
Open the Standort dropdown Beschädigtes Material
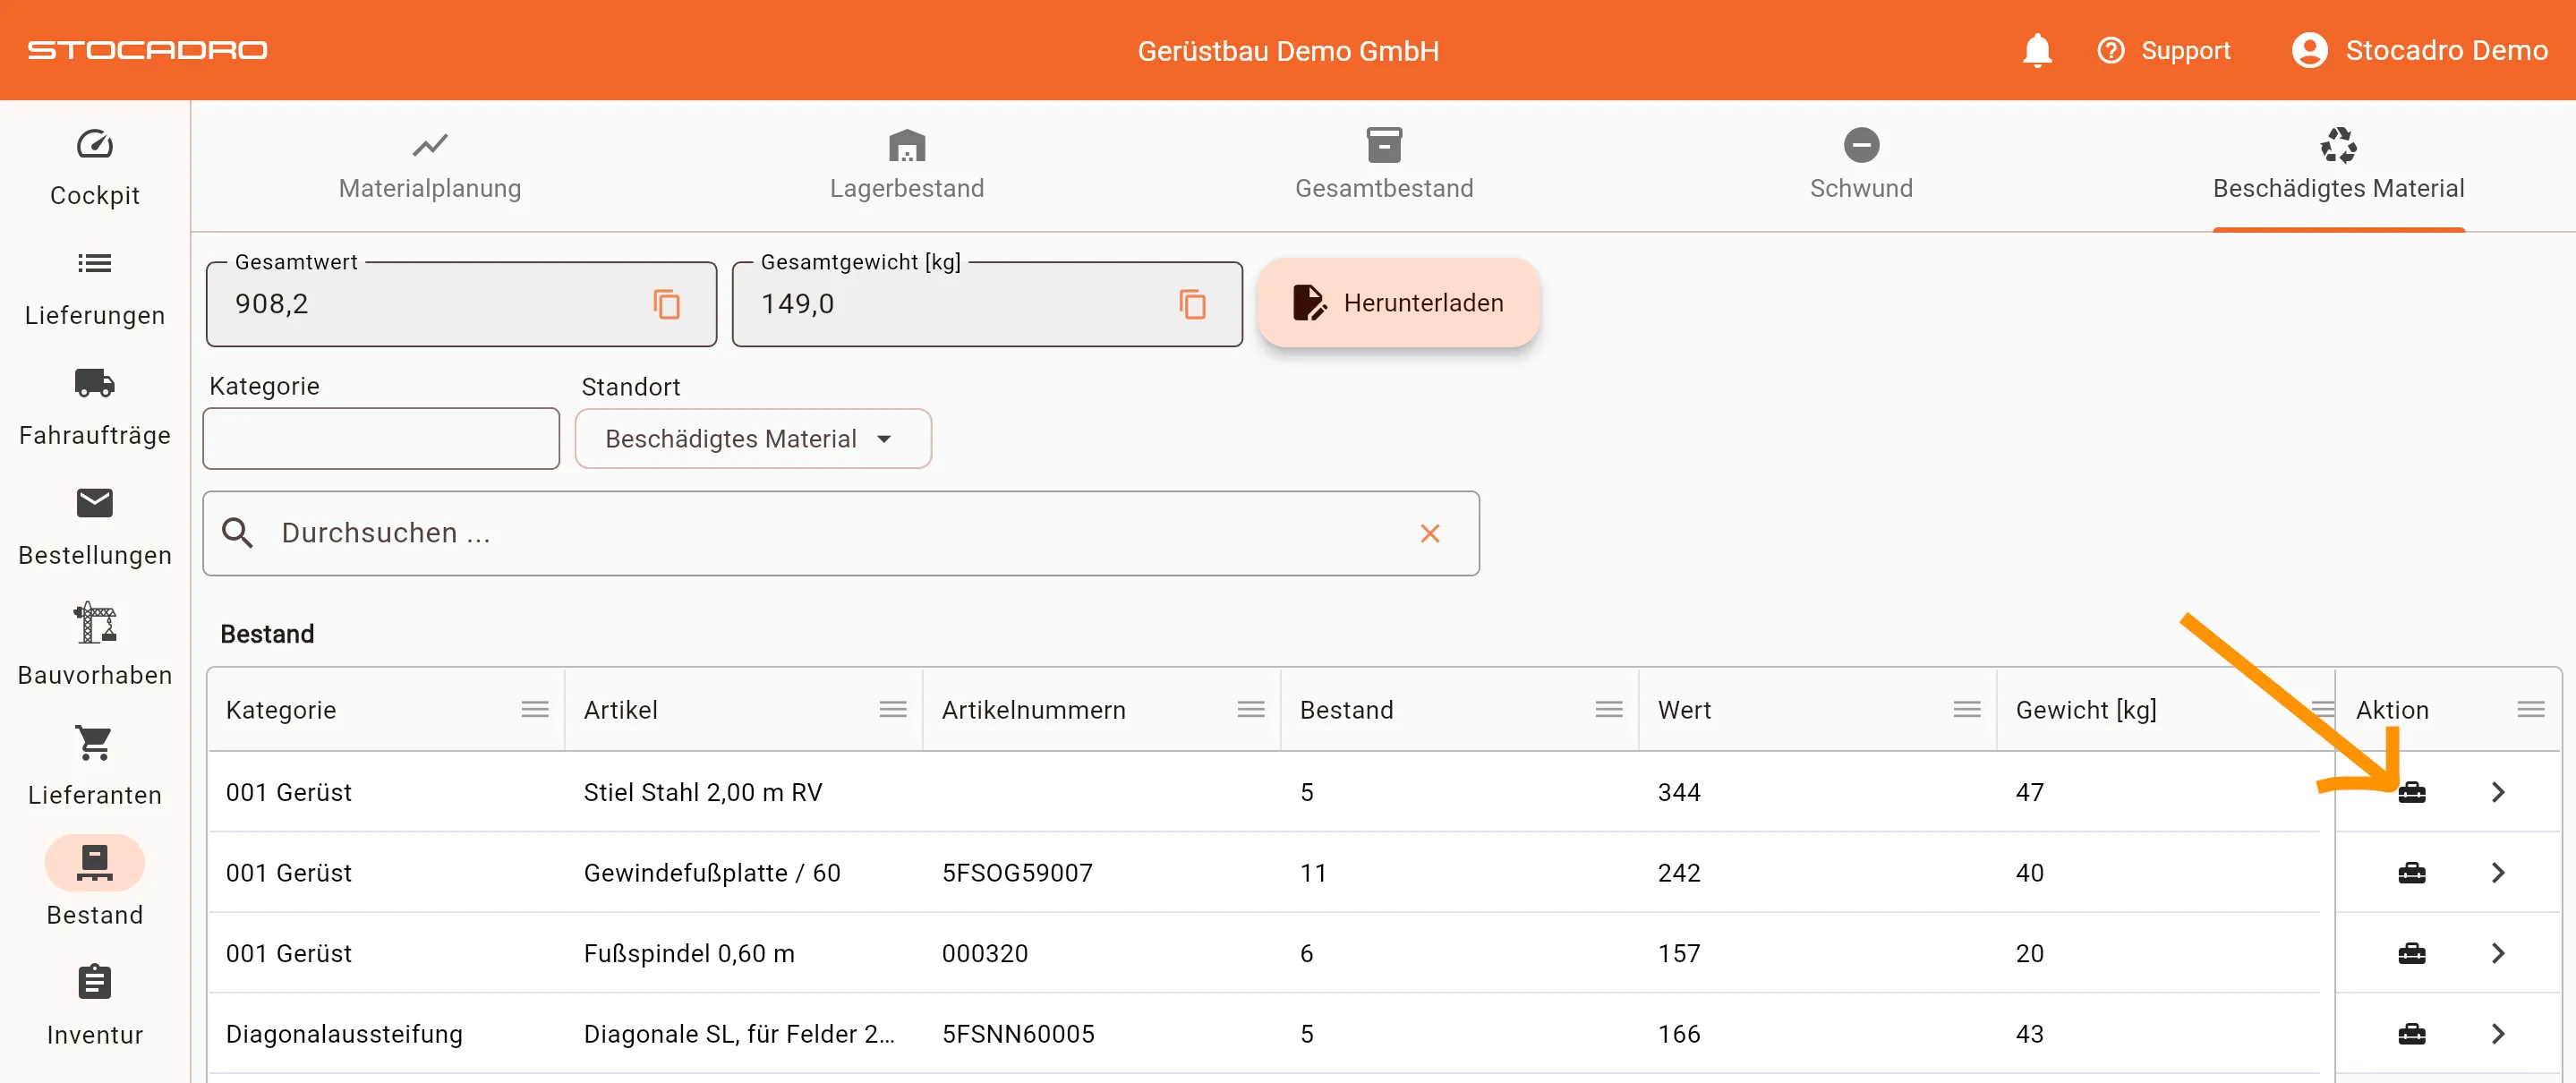click(752, 439)
